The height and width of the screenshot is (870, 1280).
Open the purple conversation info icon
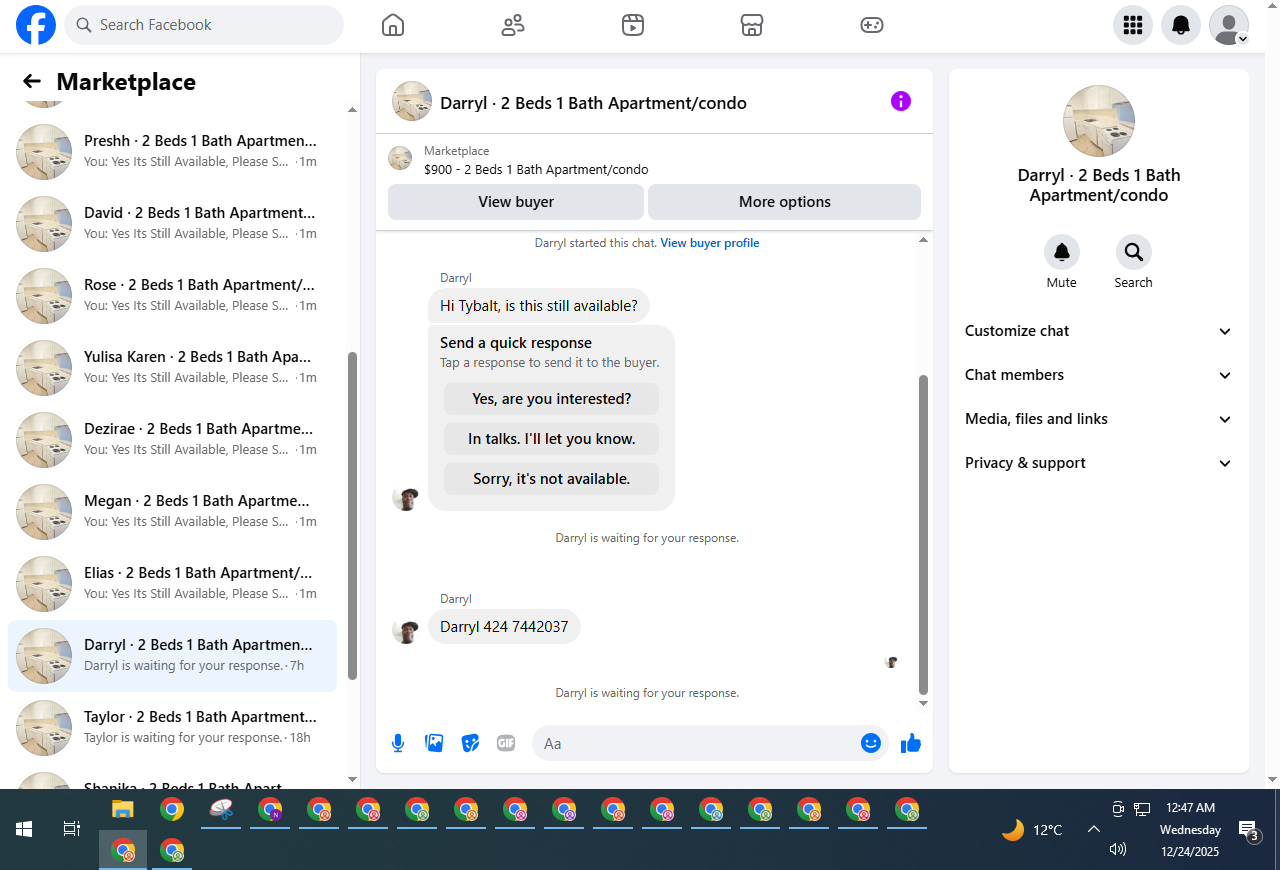[x=901, y=101]
